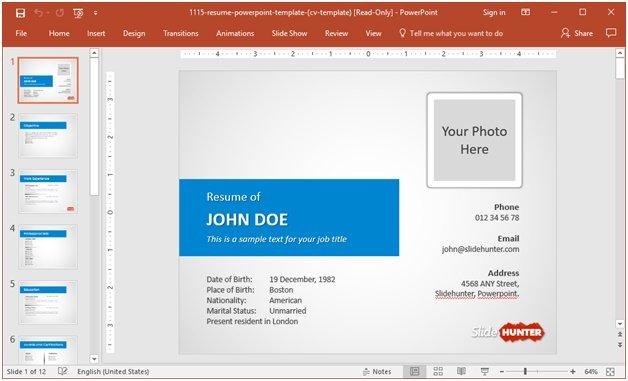
Task: Click john@slidehunter.com email text
Action: pyautogui.click(x=480, y=249)
